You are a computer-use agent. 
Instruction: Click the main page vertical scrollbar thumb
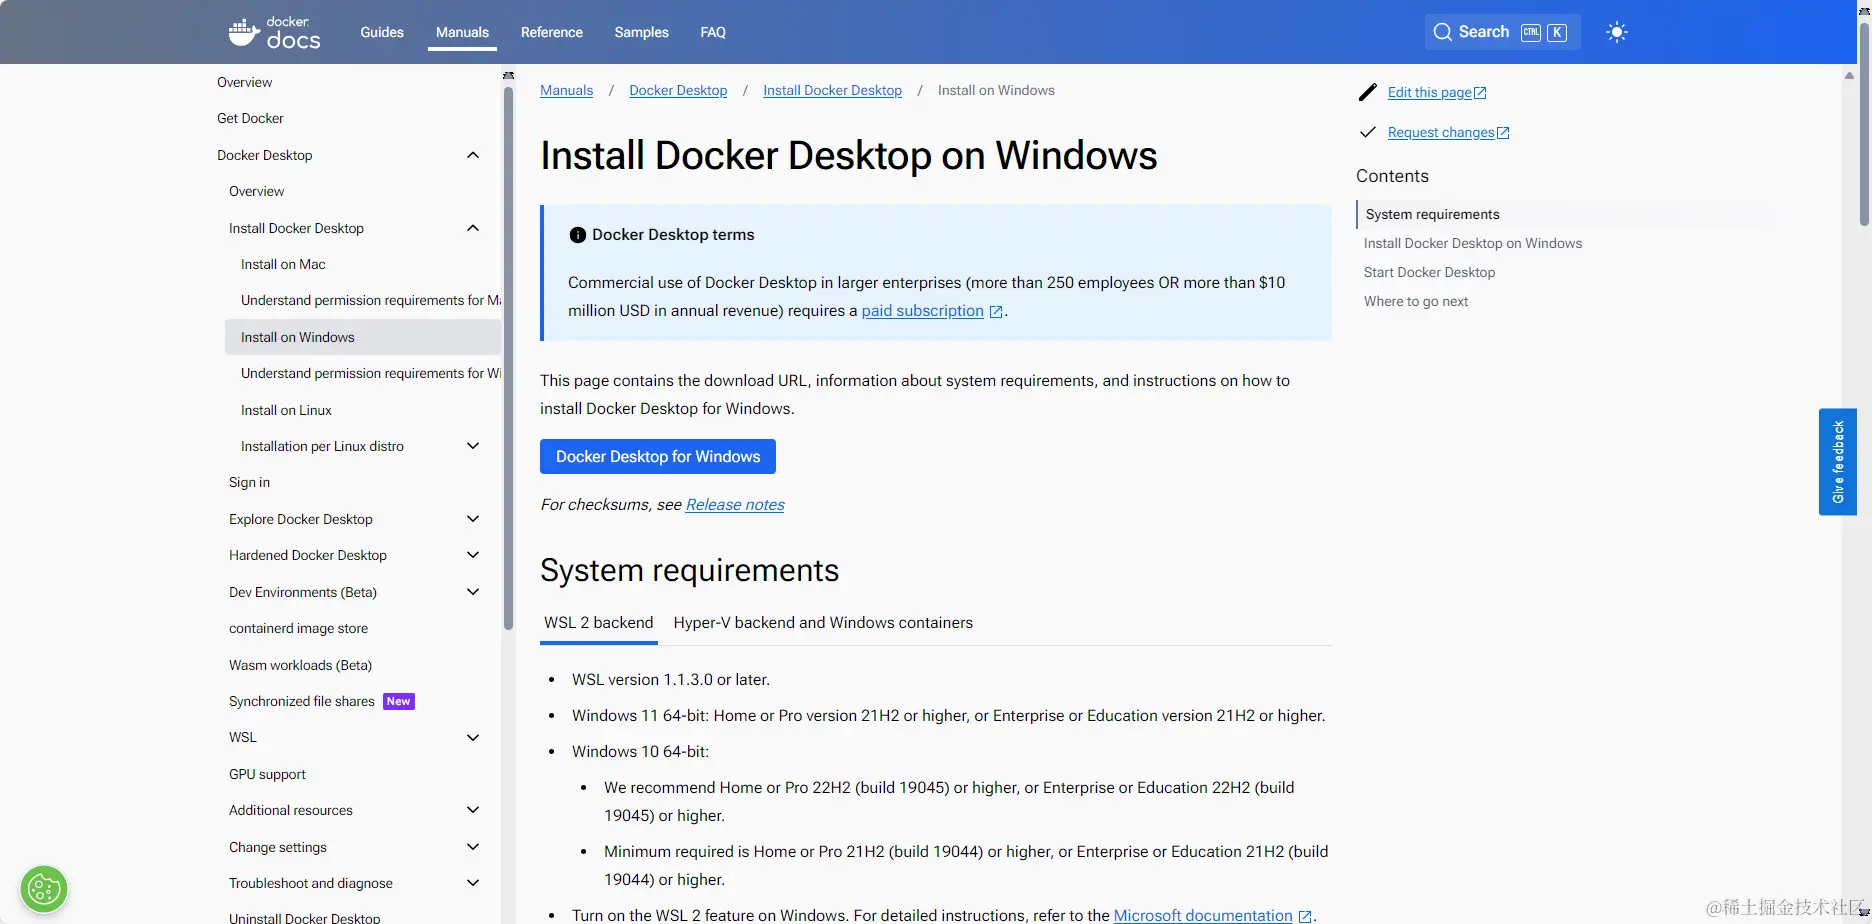click(1864, 124)
